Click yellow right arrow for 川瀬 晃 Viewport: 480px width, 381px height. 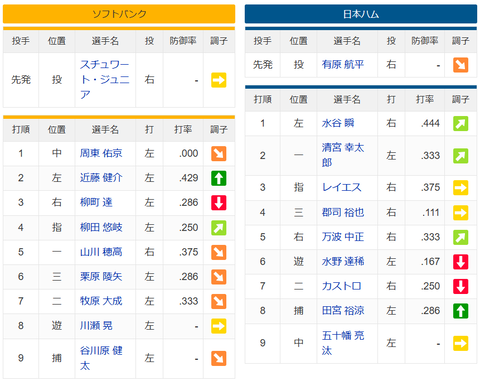click(219, 326)
